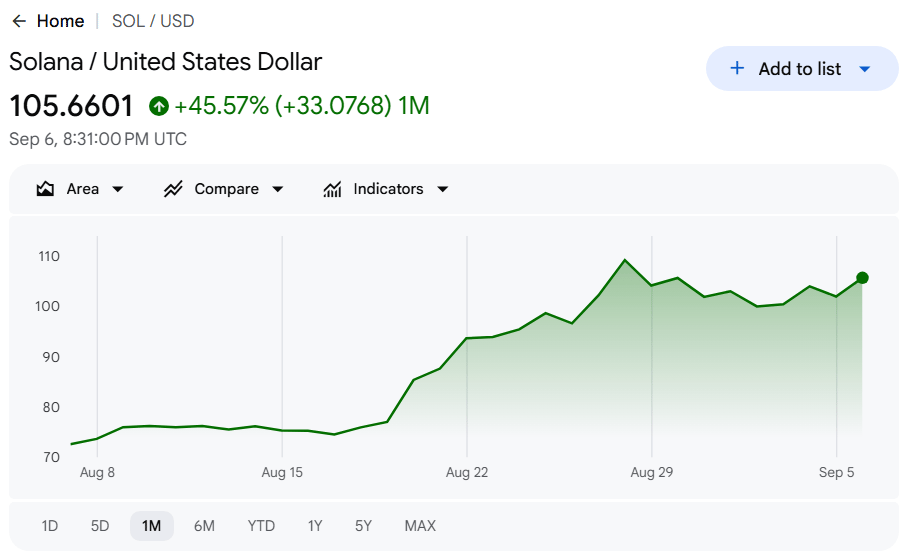
Task: Click the green up-arrow change icon
Action: (159, 106)
